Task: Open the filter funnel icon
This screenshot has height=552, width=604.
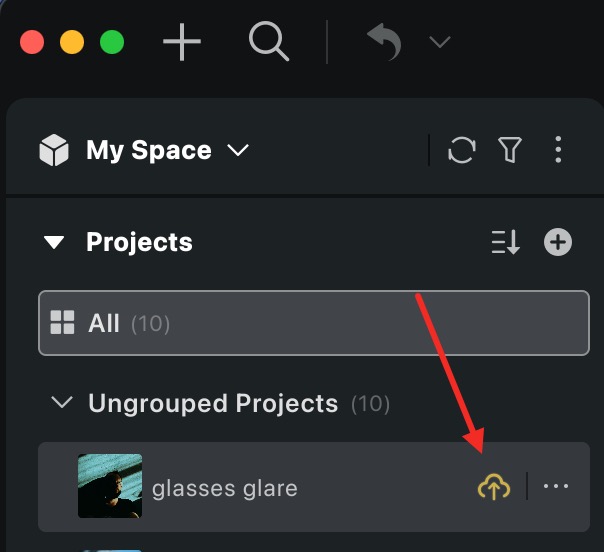Action: click(x=510, y=151)
